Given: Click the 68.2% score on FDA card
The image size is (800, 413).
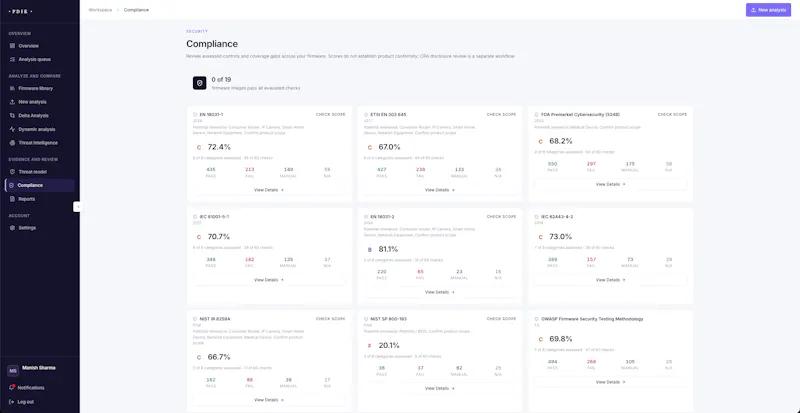Looking at the screenshot, I should pos(561,141).
